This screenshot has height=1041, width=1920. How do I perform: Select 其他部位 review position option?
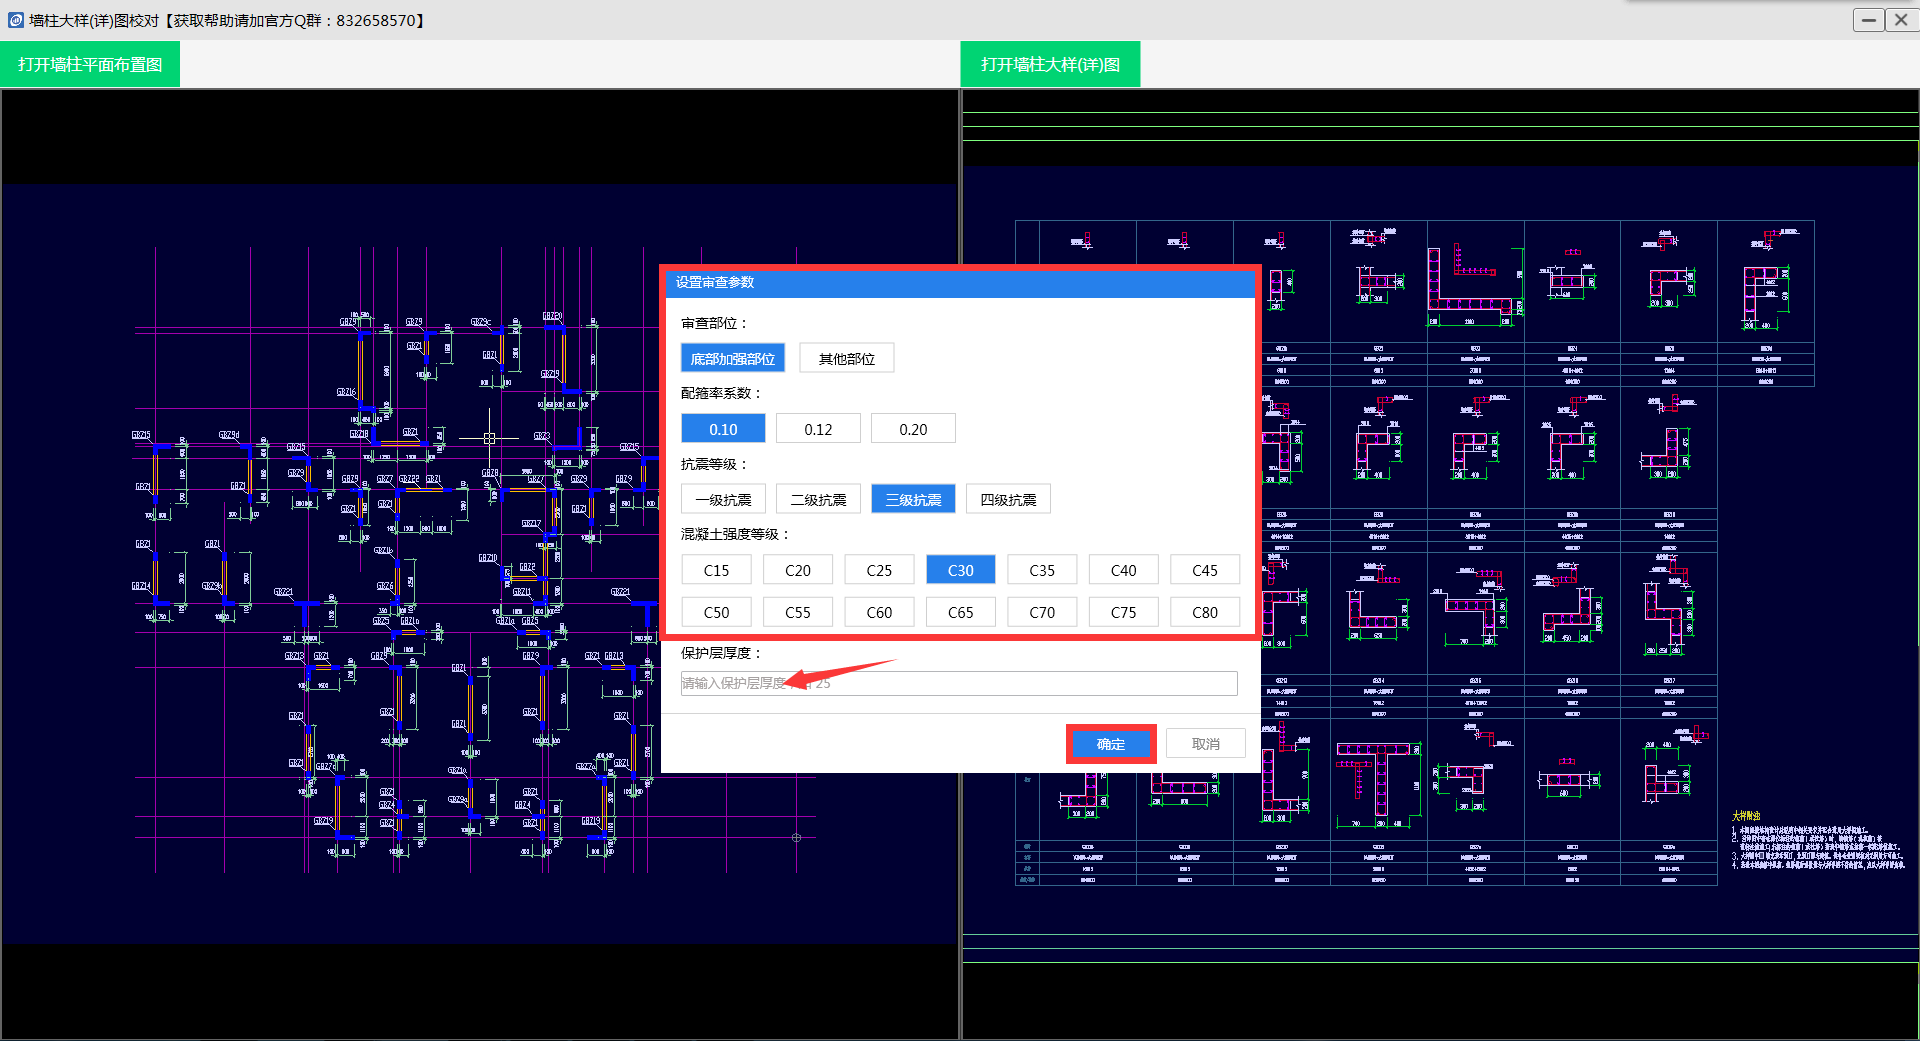click(x=846, y=358)
